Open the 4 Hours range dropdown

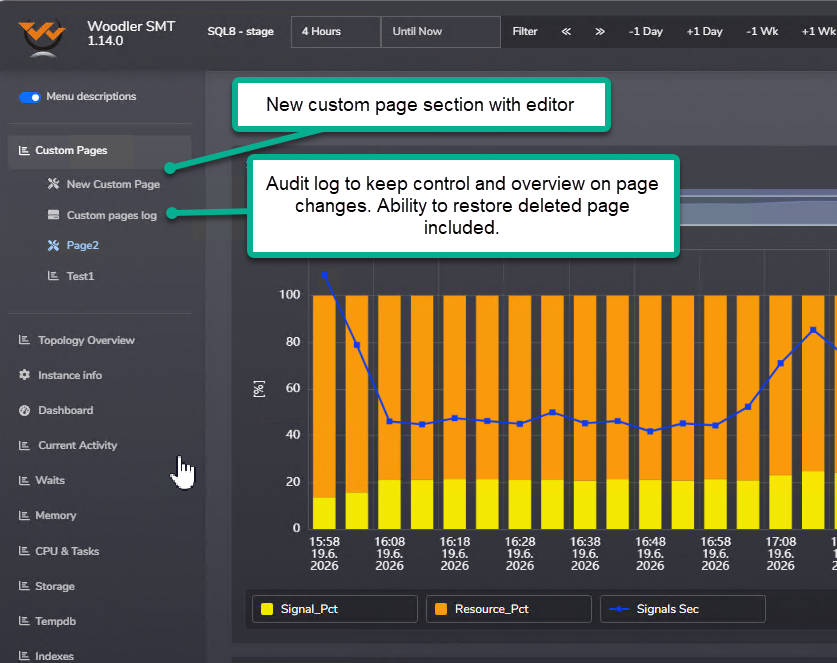click(x=336, y=31)
